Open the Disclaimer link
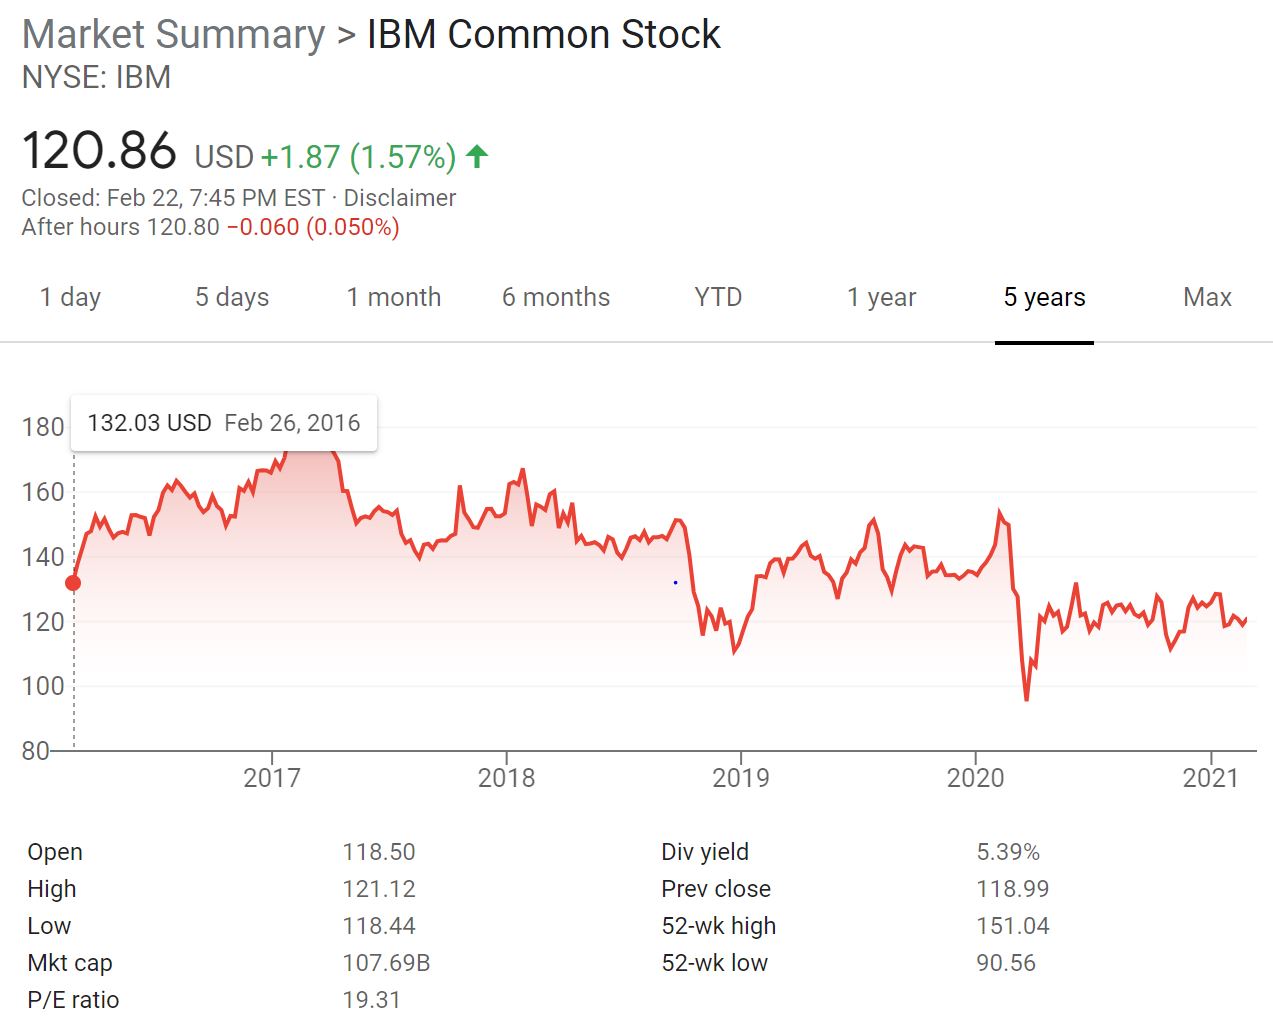 (x=399, y=198)
